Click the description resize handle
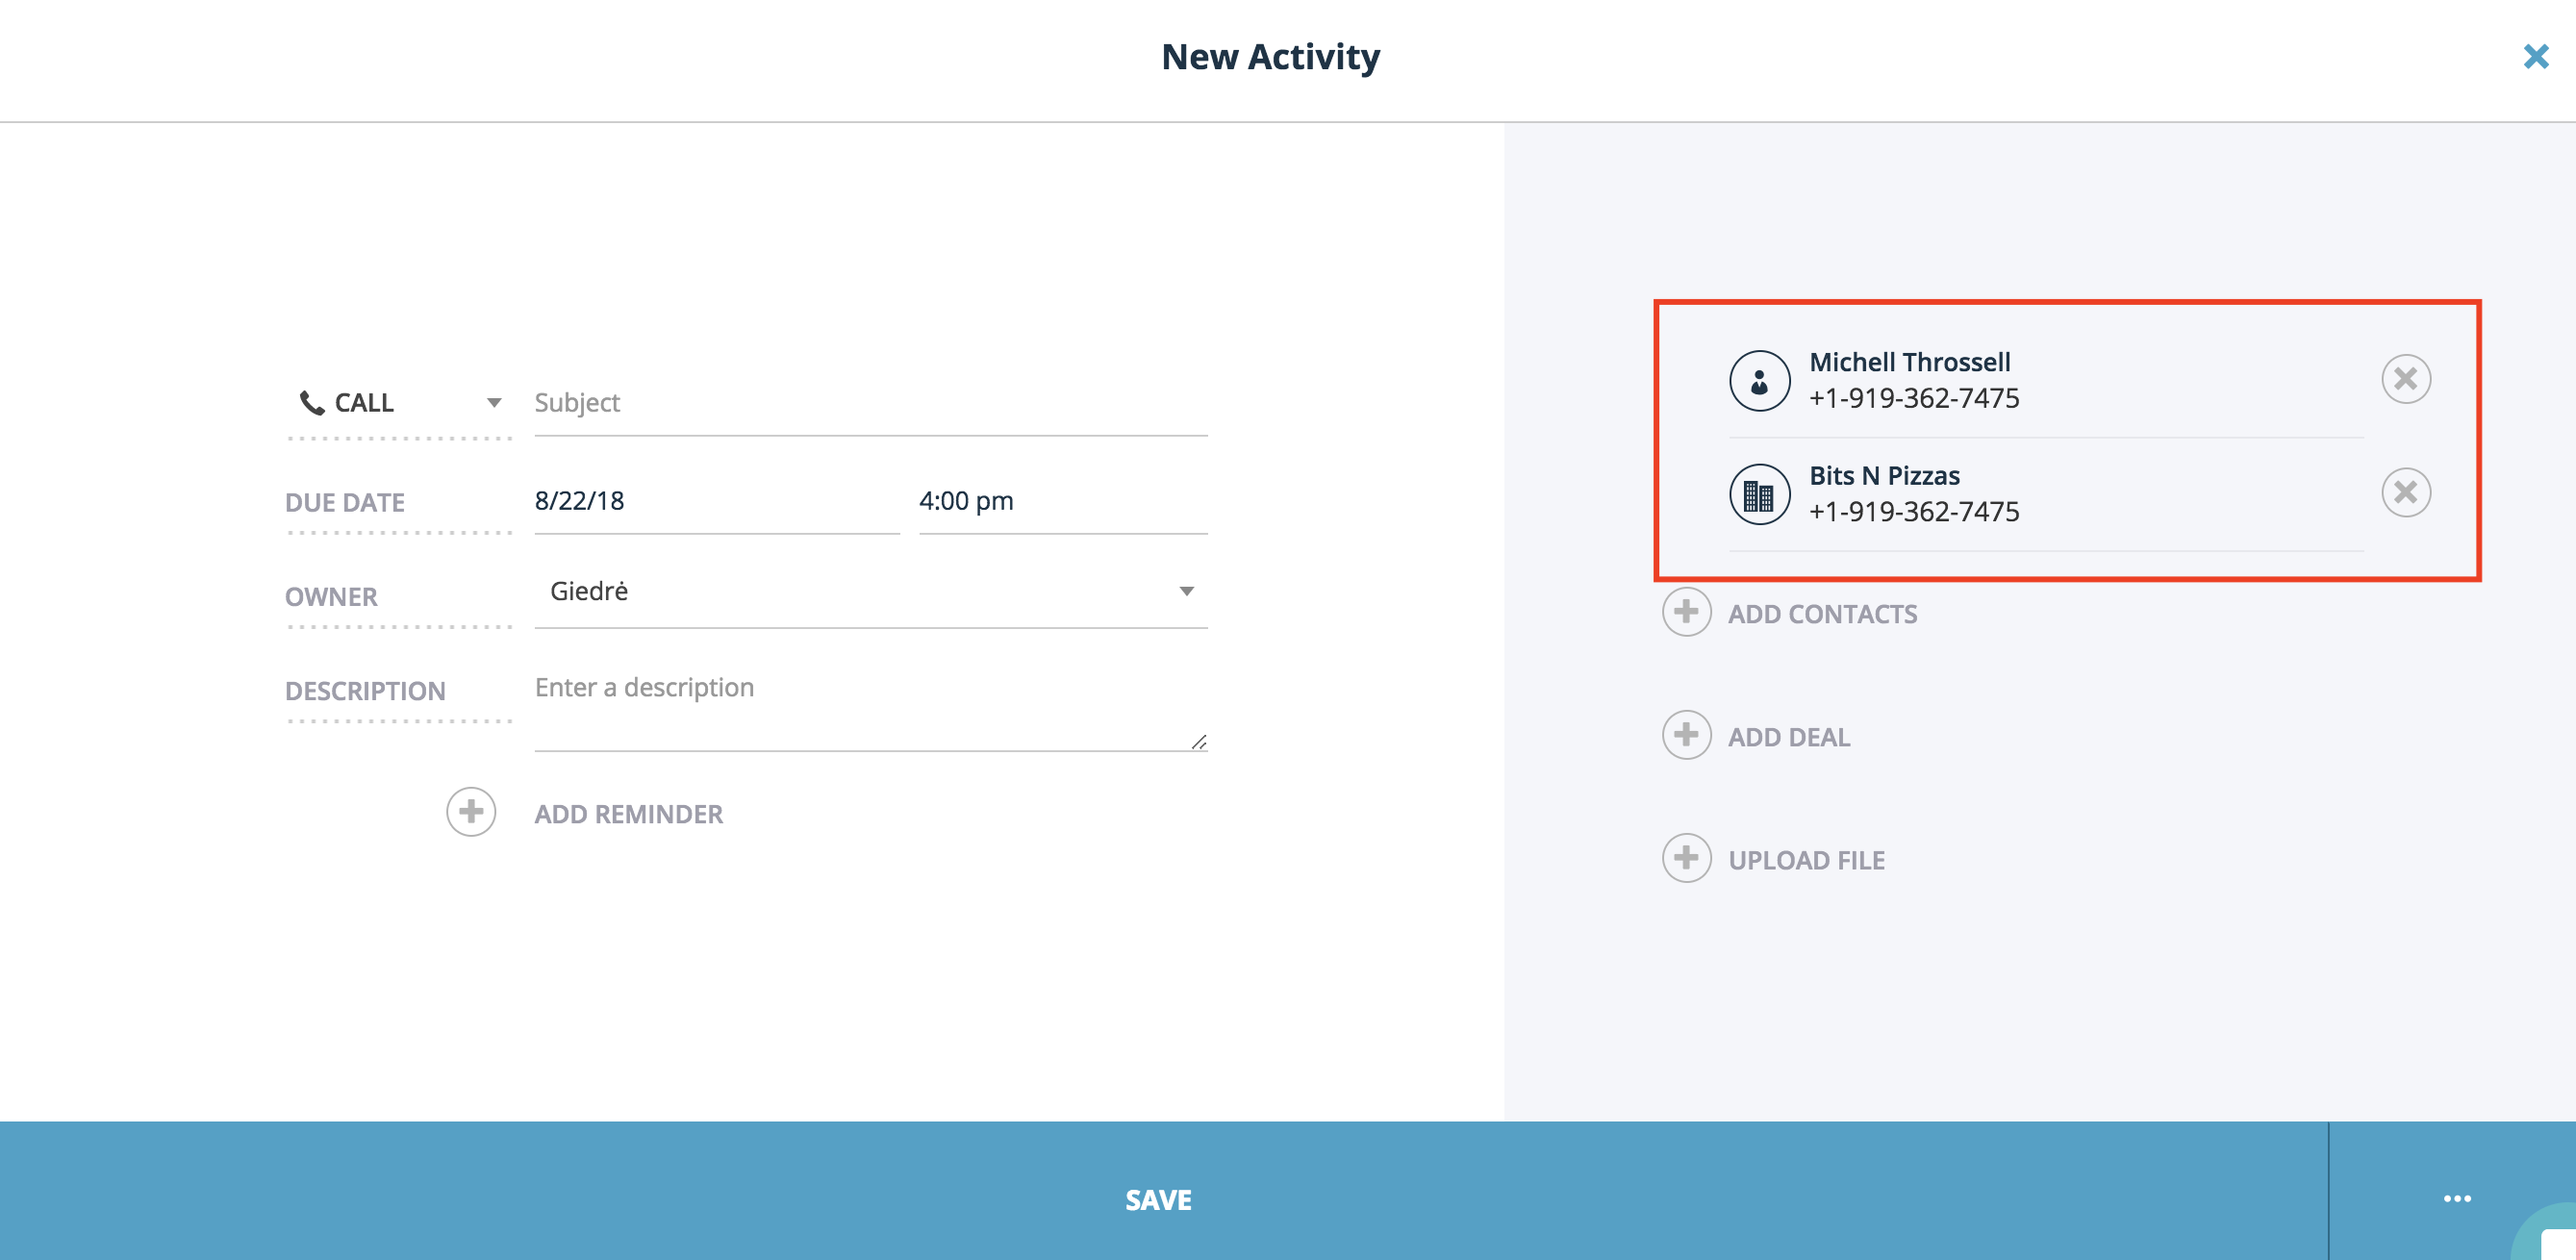Image resolution: width=2576 pixels, height=1260 pixels. [1199, 742]
